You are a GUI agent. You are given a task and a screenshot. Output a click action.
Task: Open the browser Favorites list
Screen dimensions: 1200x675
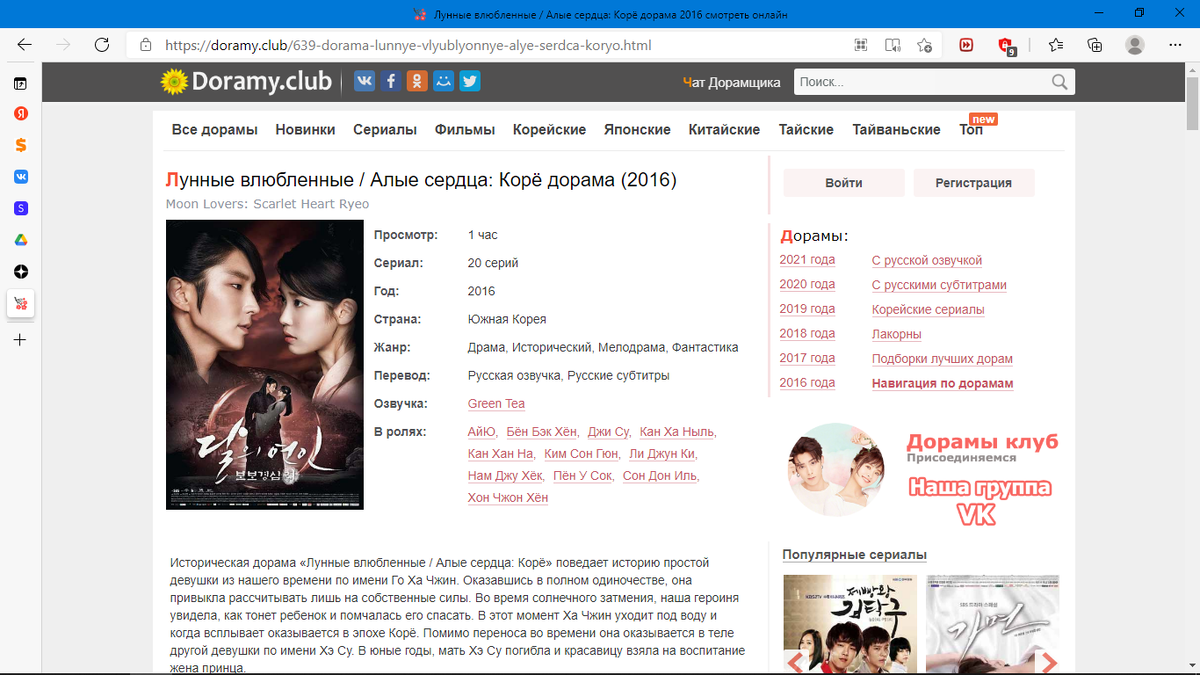point(1056,45)
